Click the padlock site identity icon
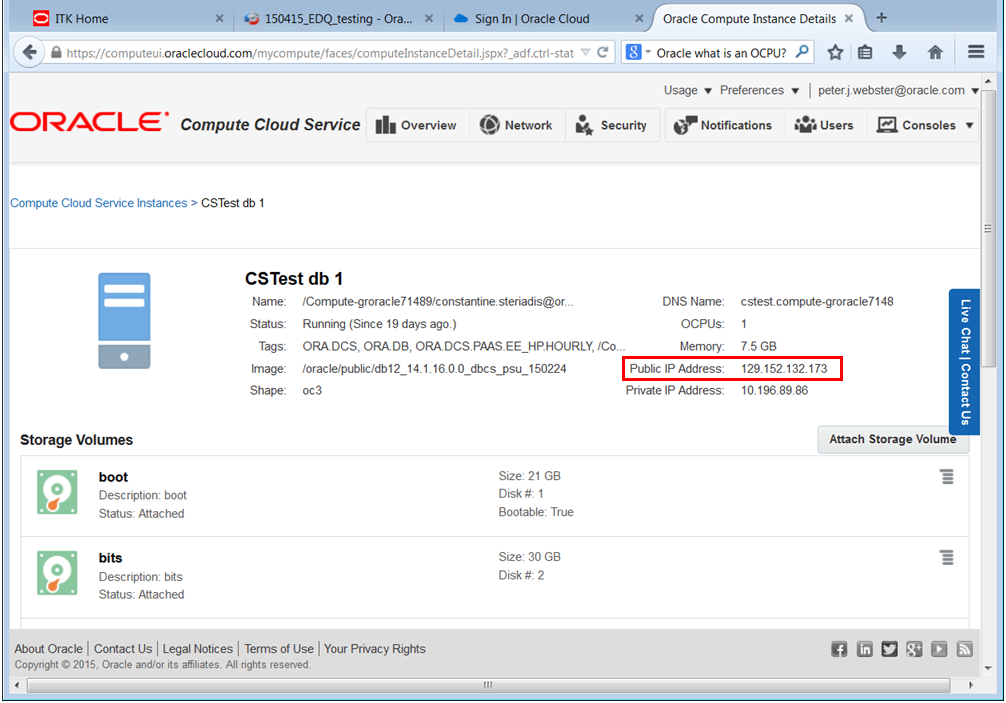The width and height of the screenshot is (1006, 703). (x=56, y=53)
